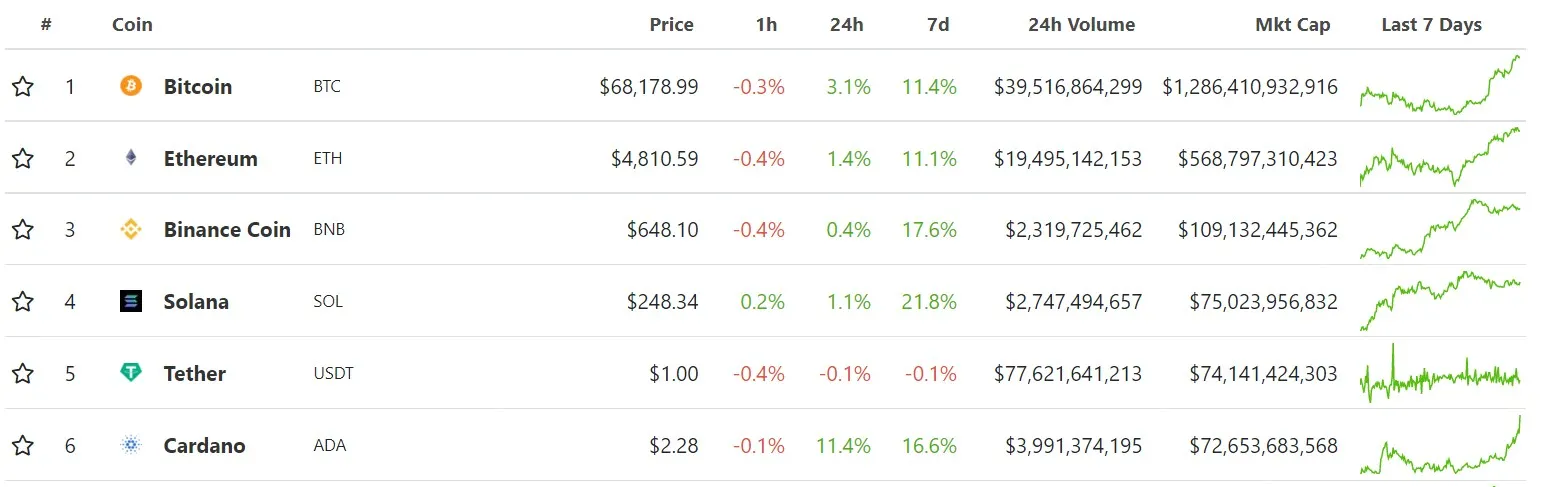
Task: Click the Solana logo icon
Action: pyautogui.click(x=131, y=301)
